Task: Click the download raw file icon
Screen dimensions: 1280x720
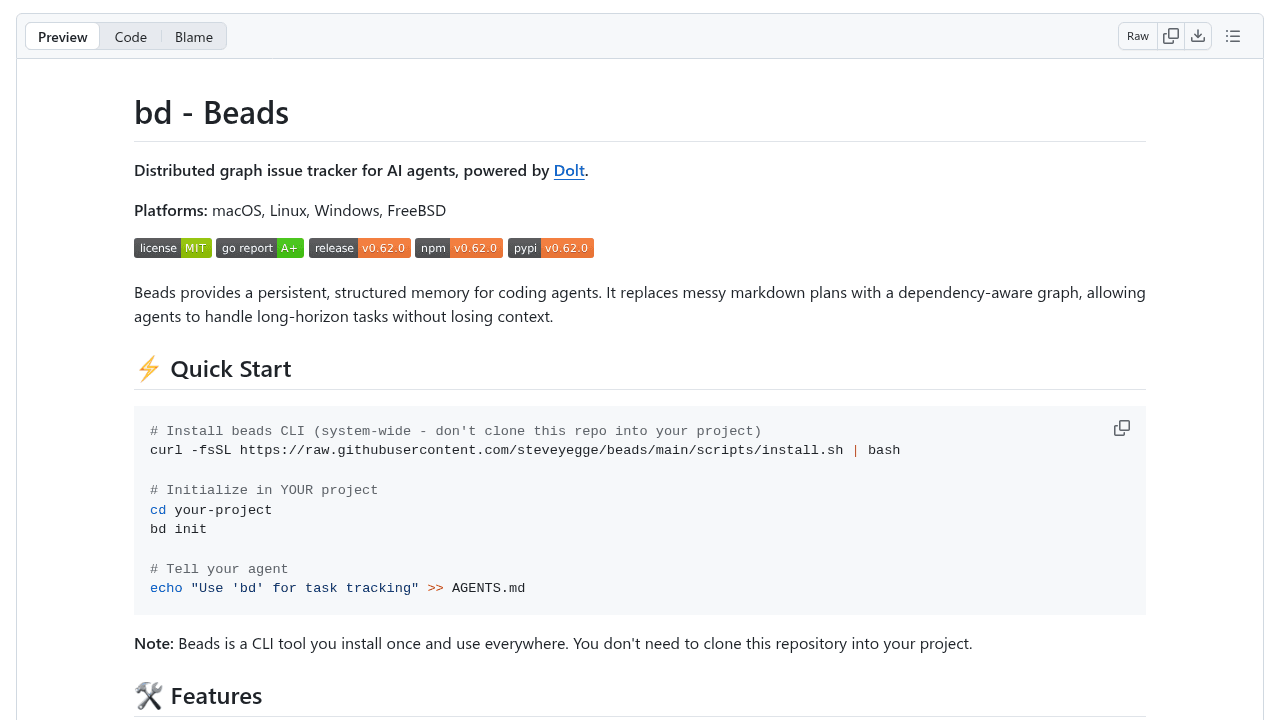Action: pyautogui.click(x=1198, y=35)
